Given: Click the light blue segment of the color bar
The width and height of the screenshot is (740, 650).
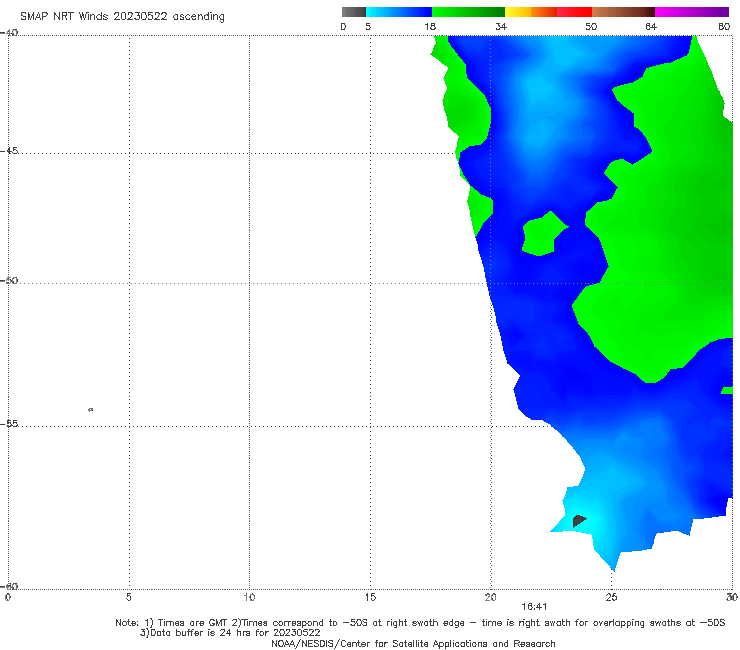Looking at the screenshot, I should coord(399,12).
